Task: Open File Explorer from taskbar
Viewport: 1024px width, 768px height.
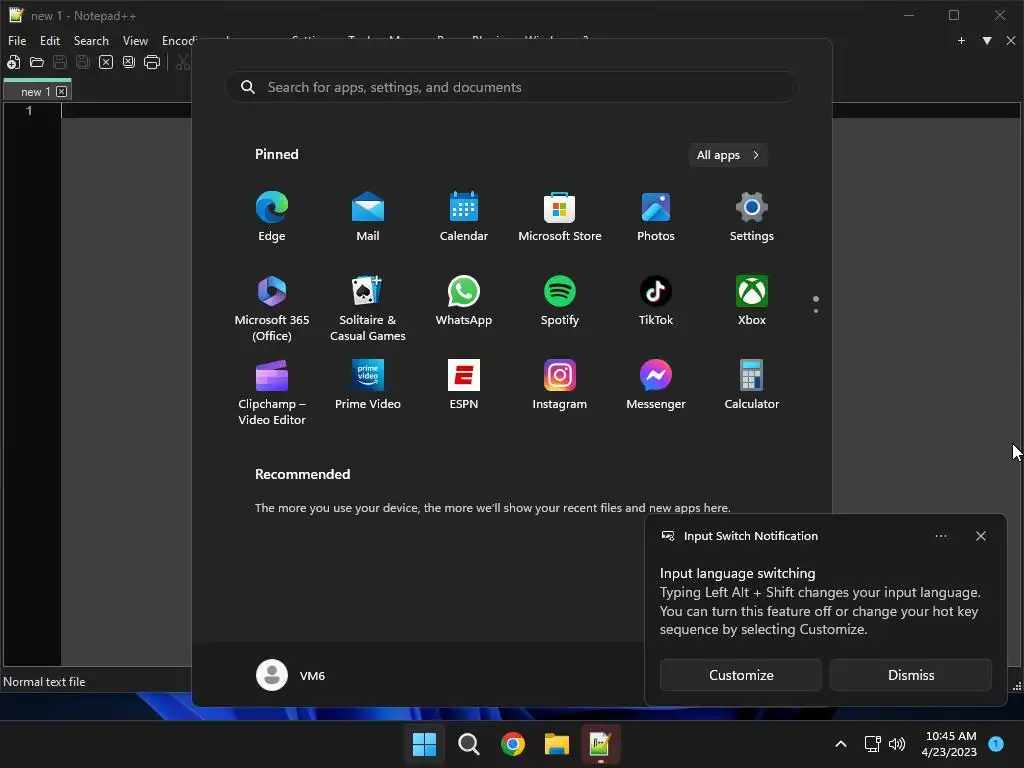Action: 557,744
